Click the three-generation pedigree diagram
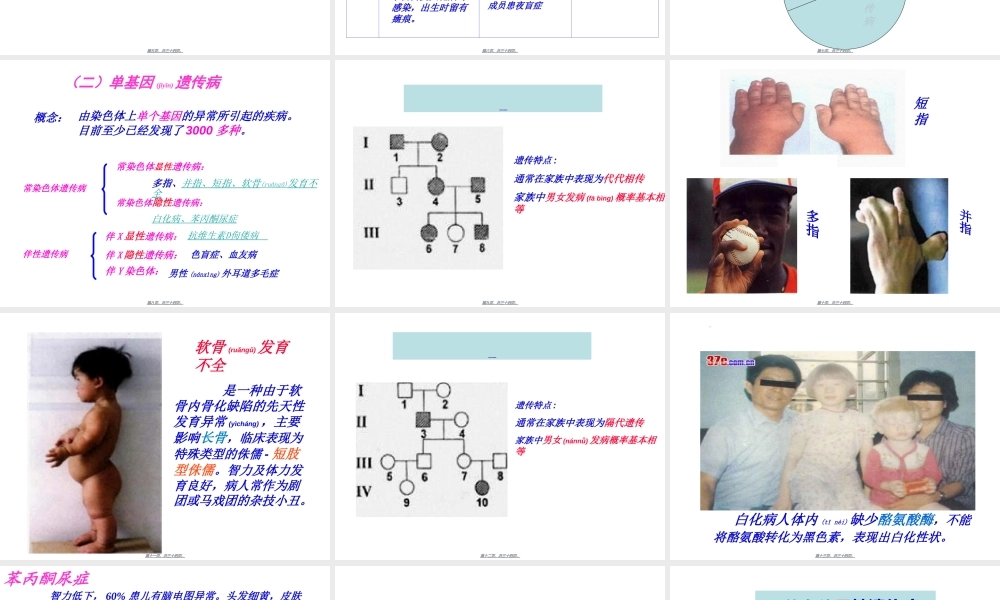The width and height of the screenshot is (1000, 600). [x=428, y=197]
